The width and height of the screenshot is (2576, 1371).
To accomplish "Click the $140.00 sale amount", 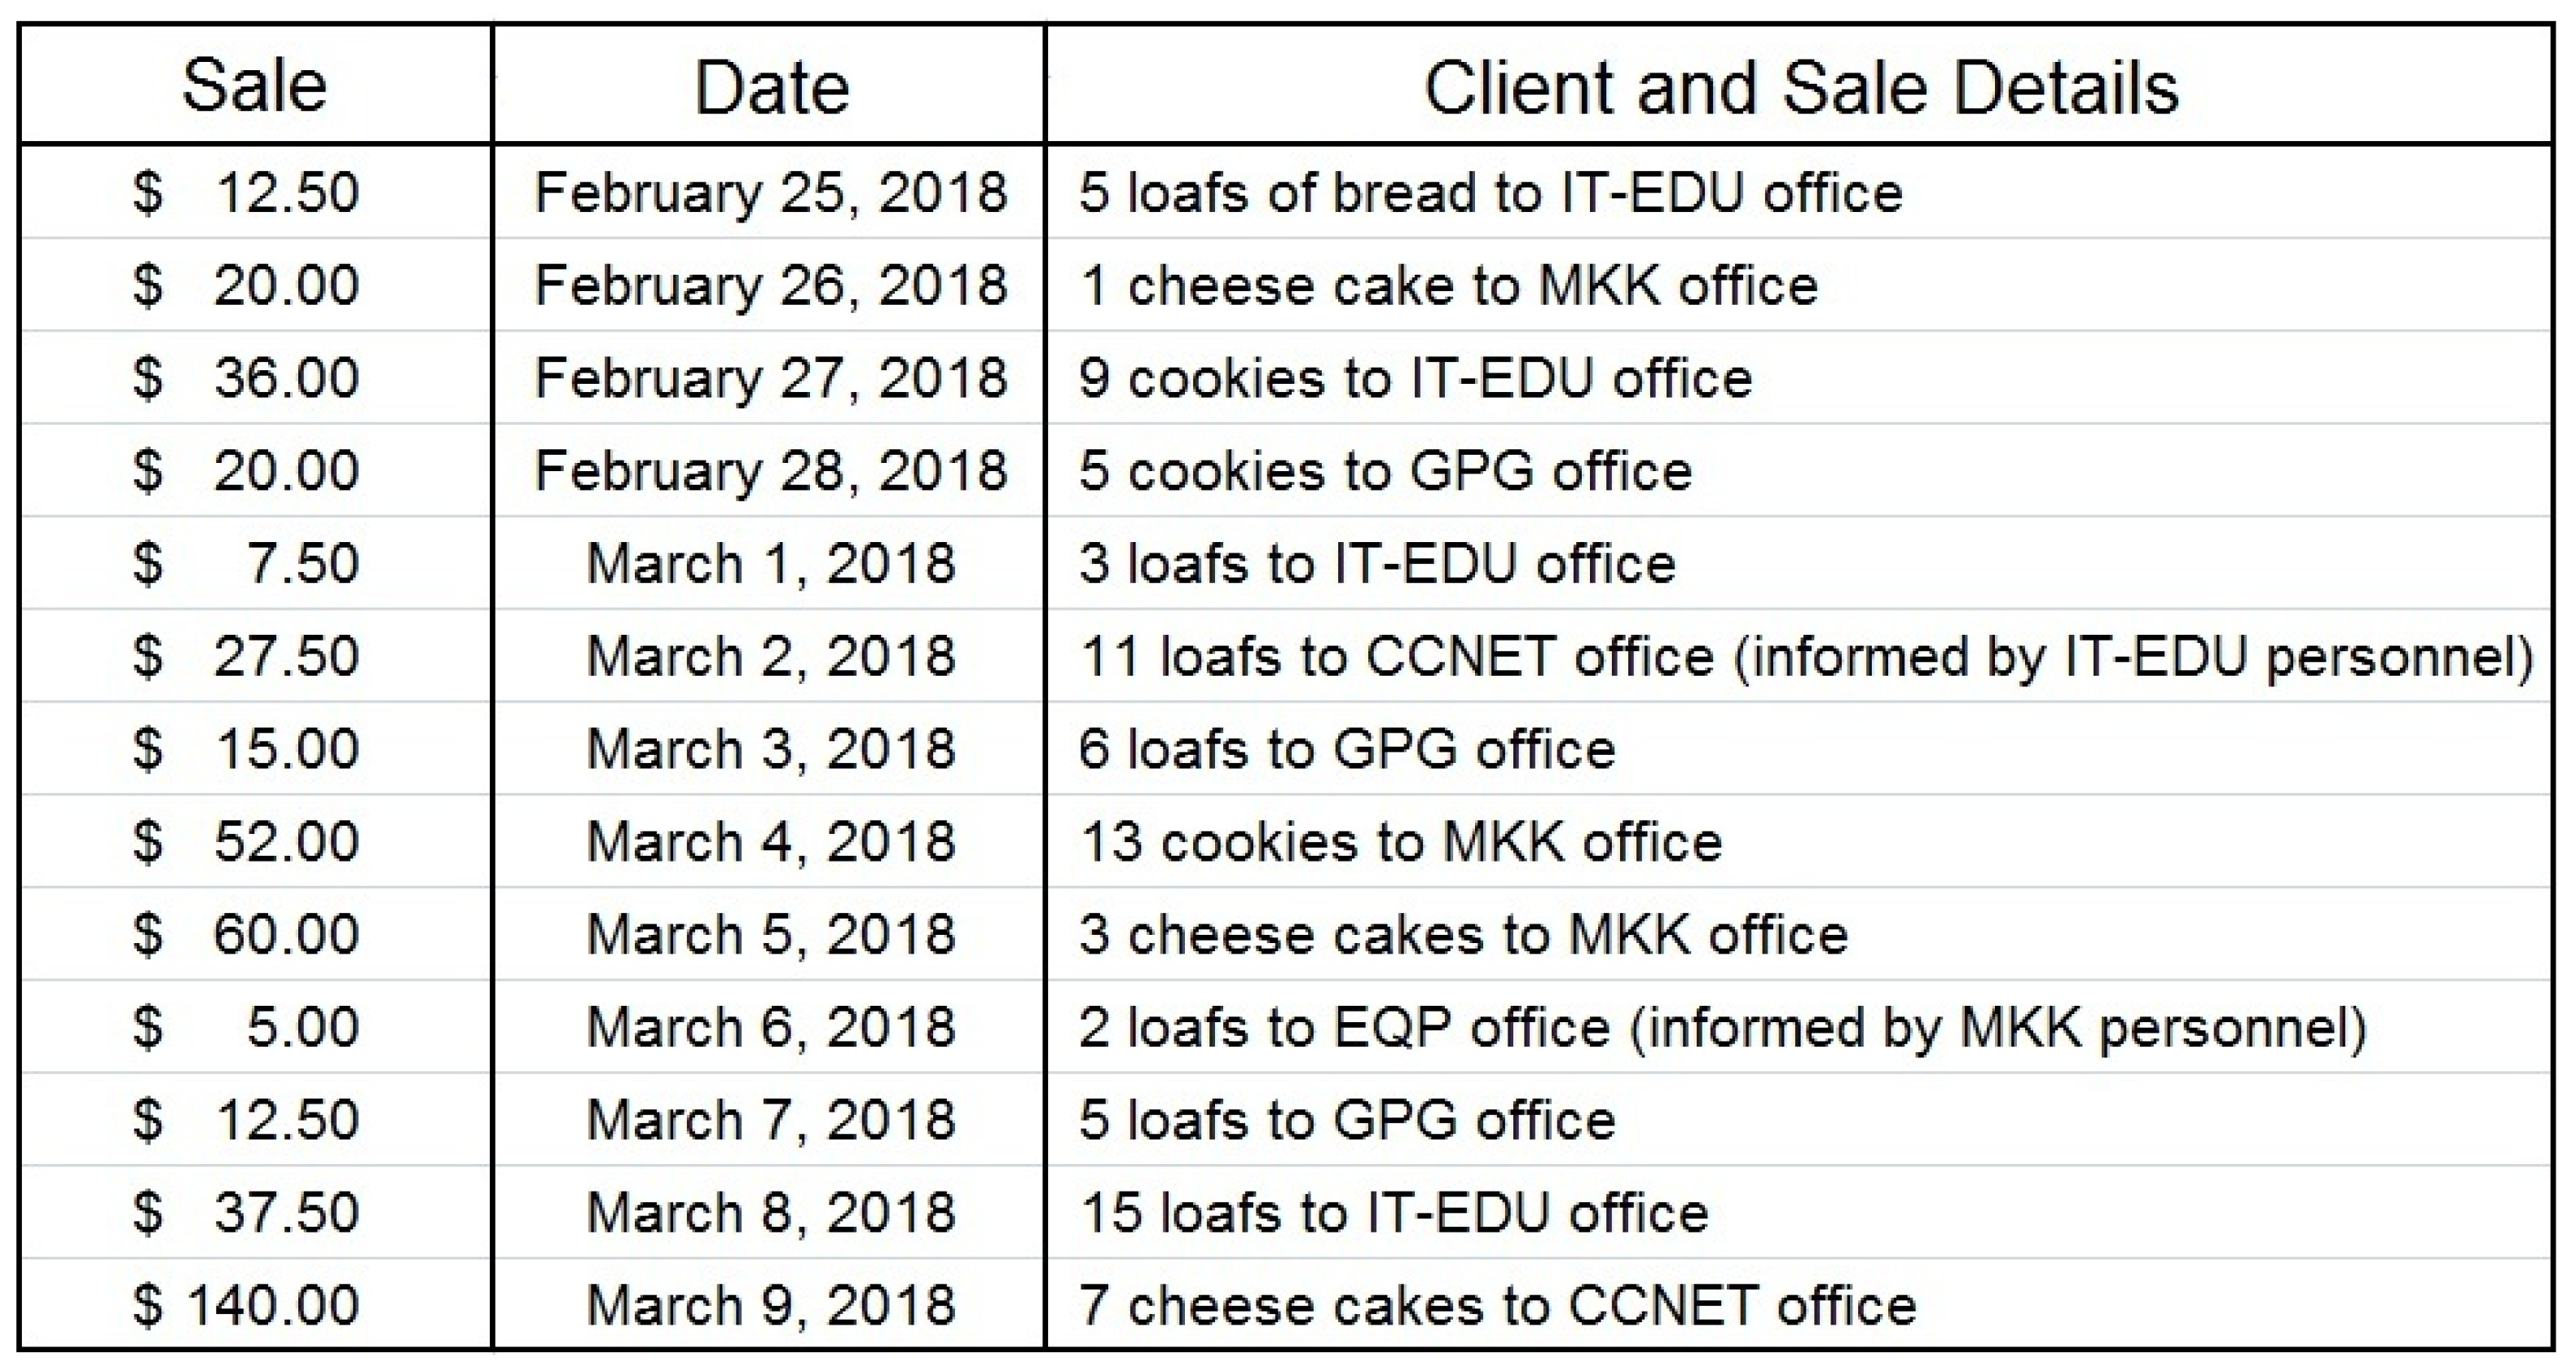I will 247,1305.
